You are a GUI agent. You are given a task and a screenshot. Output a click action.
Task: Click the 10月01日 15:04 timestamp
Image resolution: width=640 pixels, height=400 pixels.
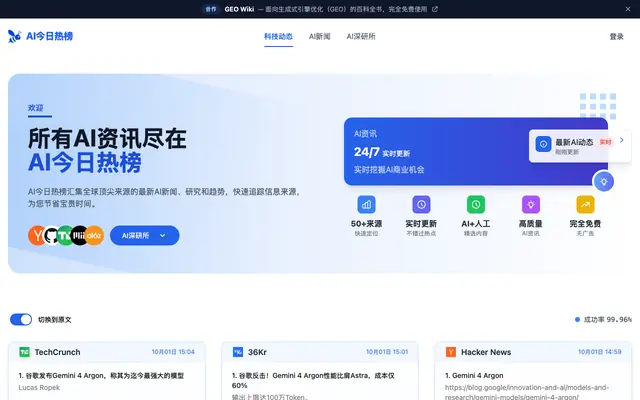(x=173, y=352)
